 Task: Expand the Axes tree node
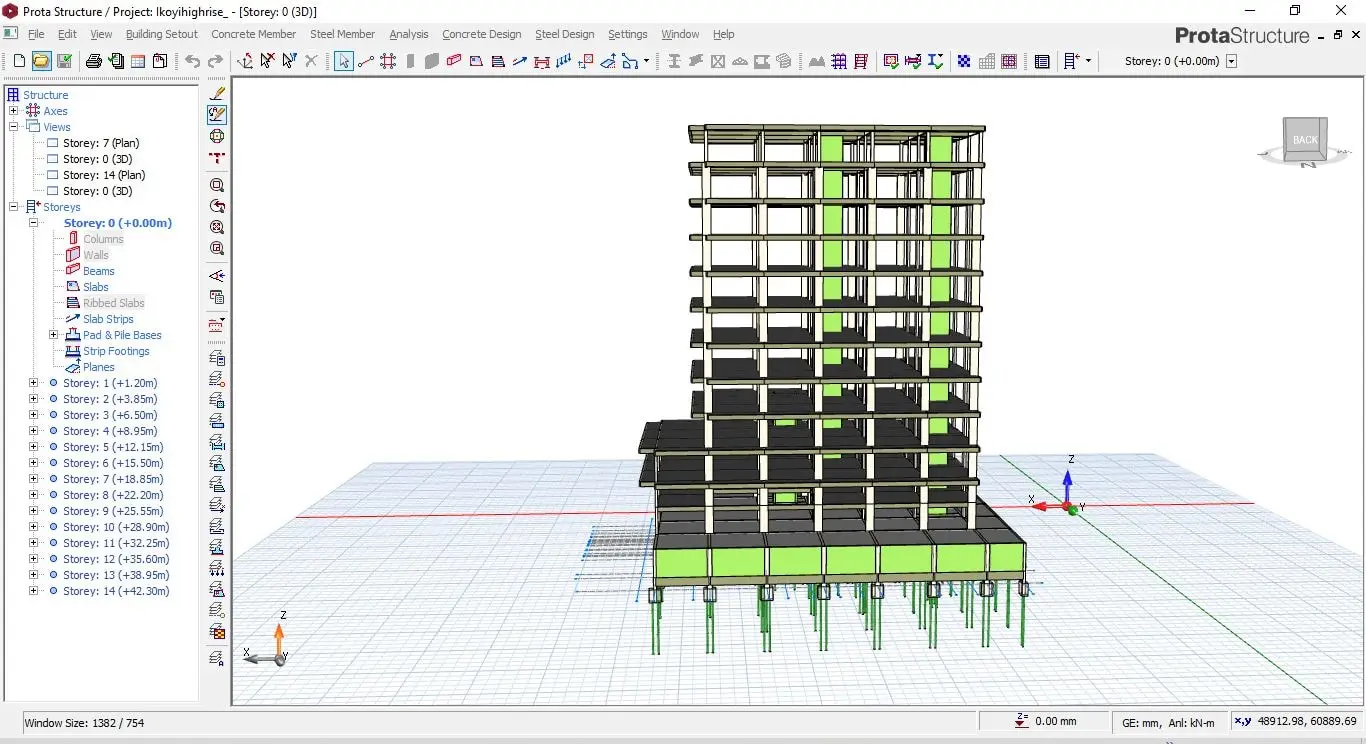14,111
